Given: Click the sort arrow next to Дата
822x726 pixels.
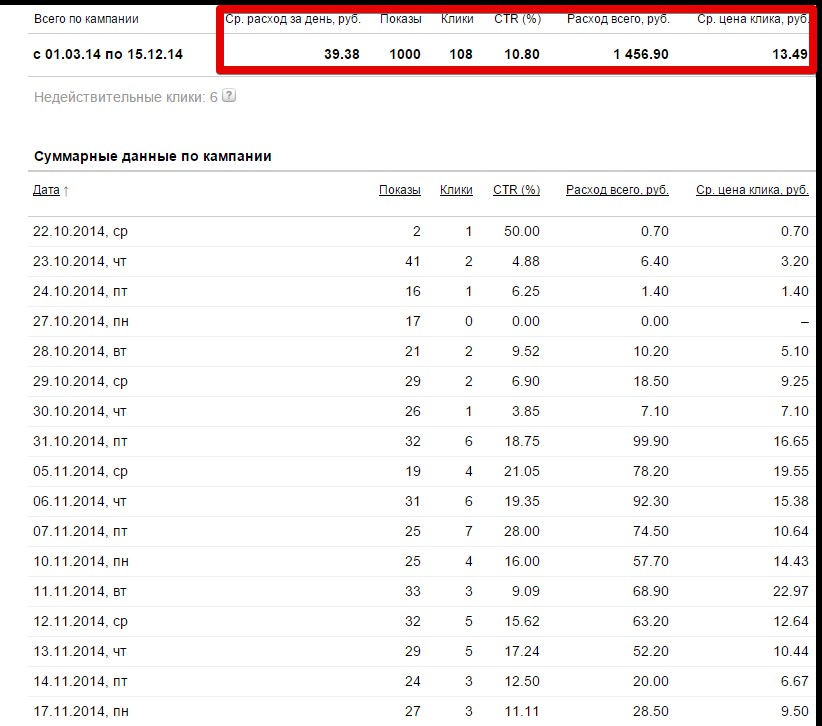Looking at the screenshot, I should 66,191.
